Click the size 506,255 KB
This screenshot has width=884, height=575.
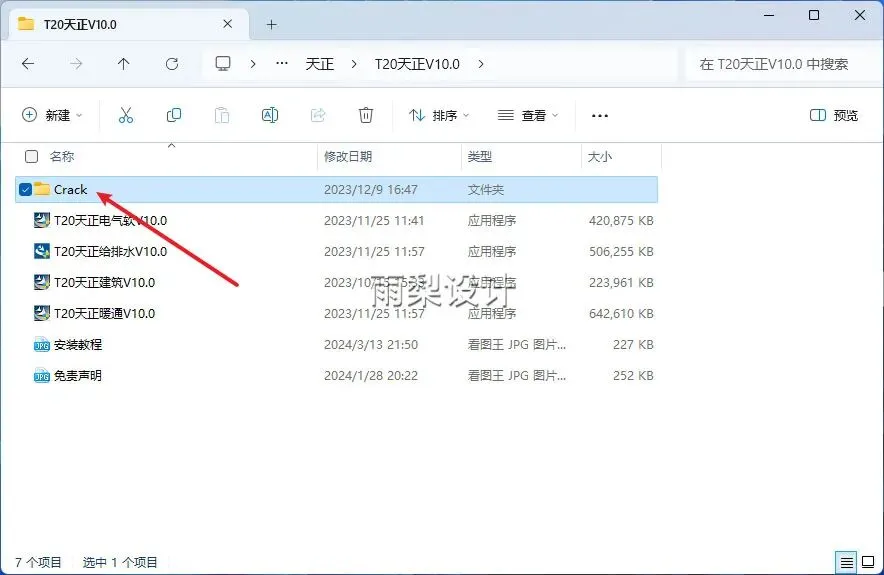point(621,251)
